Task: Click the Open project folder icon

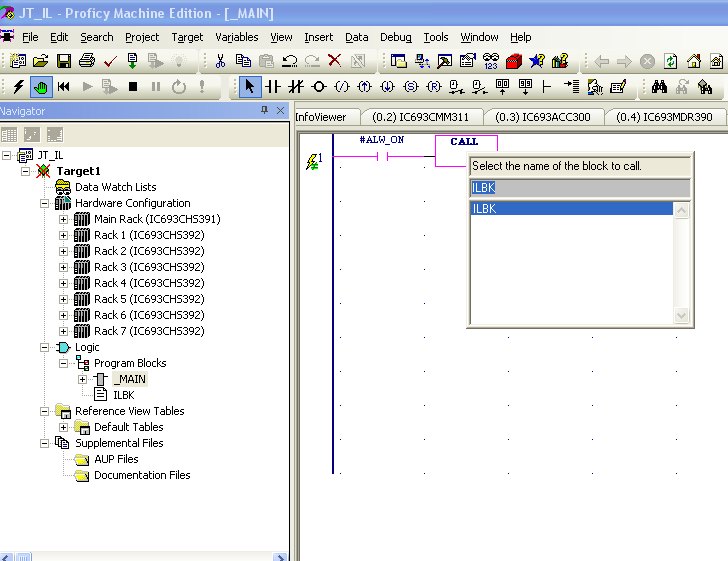Action: click(40, 61)
